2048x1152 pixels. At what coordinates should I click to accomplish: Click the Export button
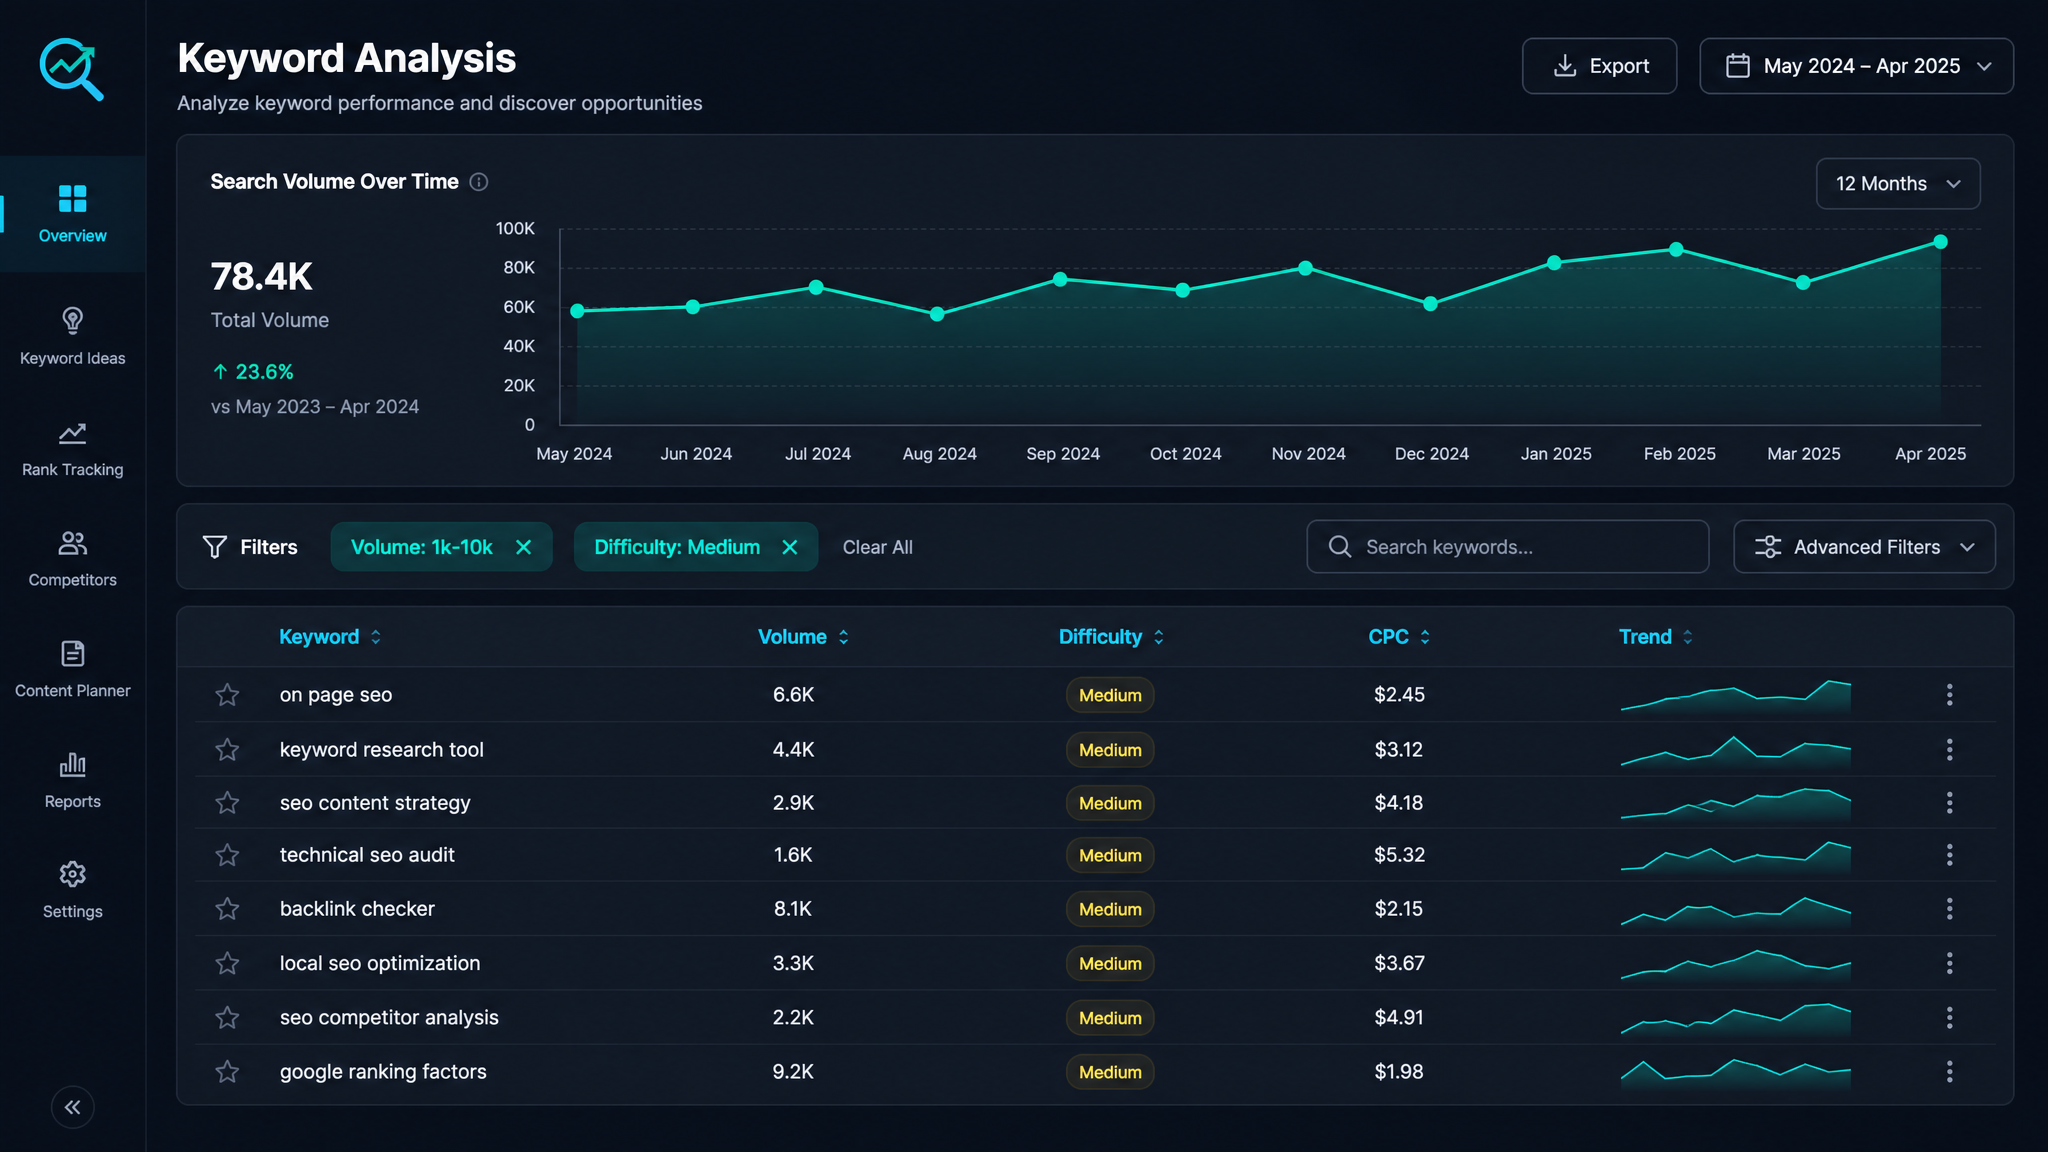[x=1599, y=66]
